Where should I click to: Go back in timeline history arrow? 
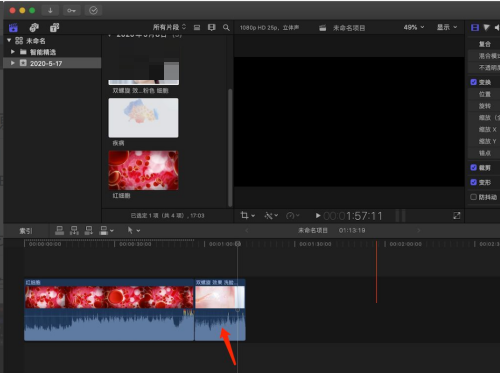pos(247,230)
